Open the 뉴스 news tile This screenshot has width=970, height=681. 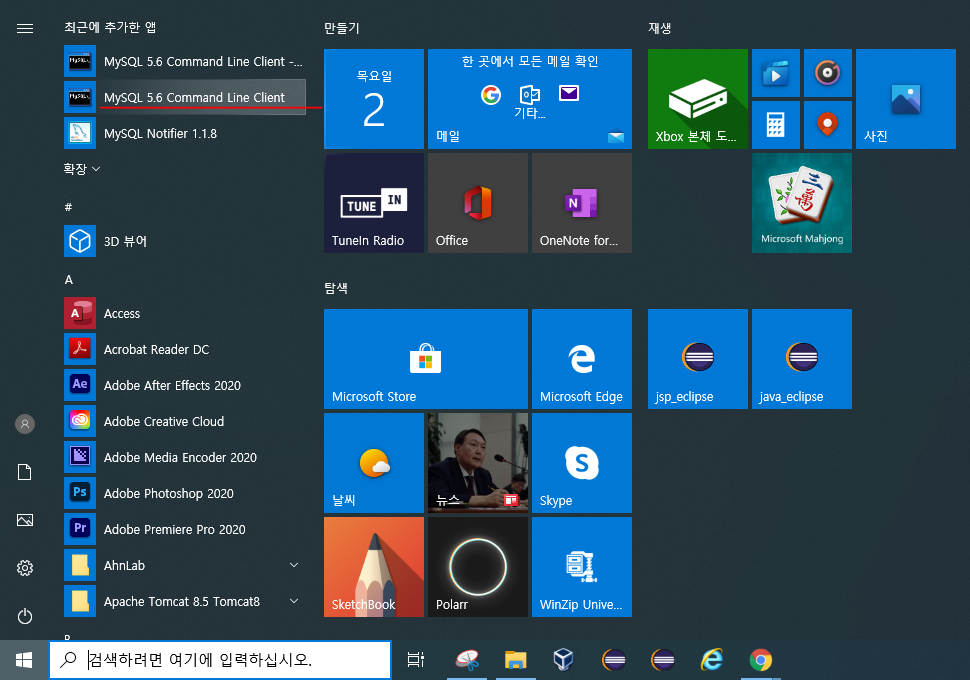(478, 463)
